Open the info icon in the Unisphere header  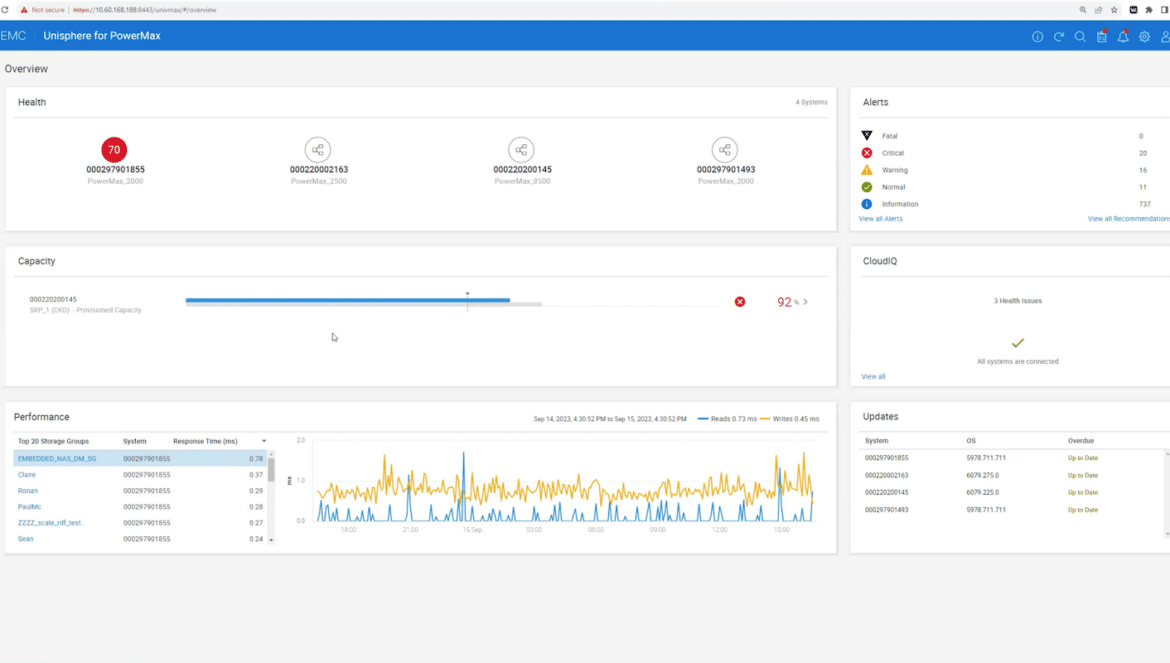click(x=1037, y=37)
